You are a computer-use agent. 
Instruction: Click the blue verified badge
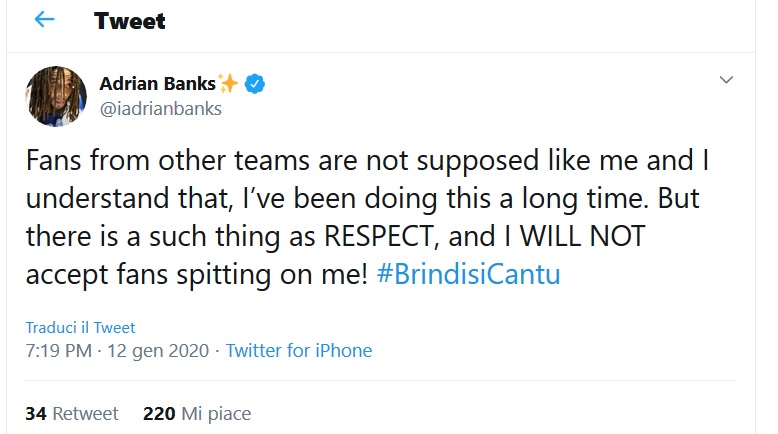(x=257, y=84)
